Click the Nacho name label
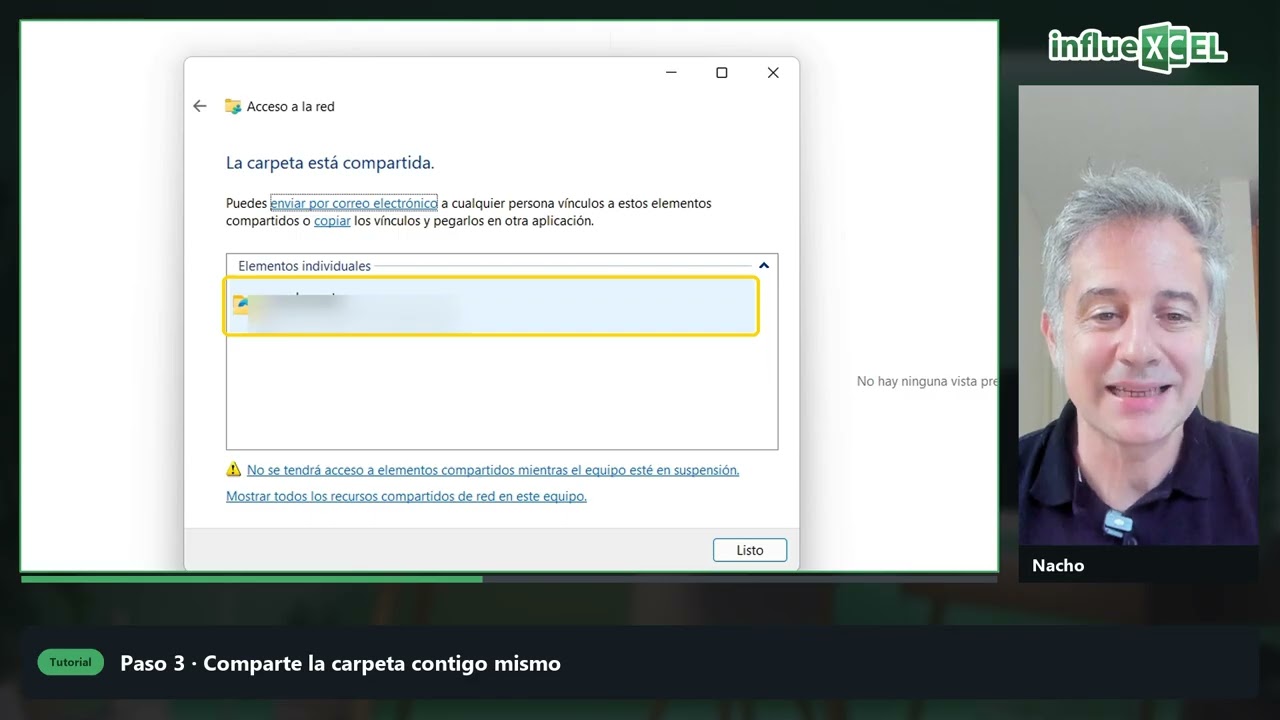Viewport: 1280px width, 720px height. 1058,565
